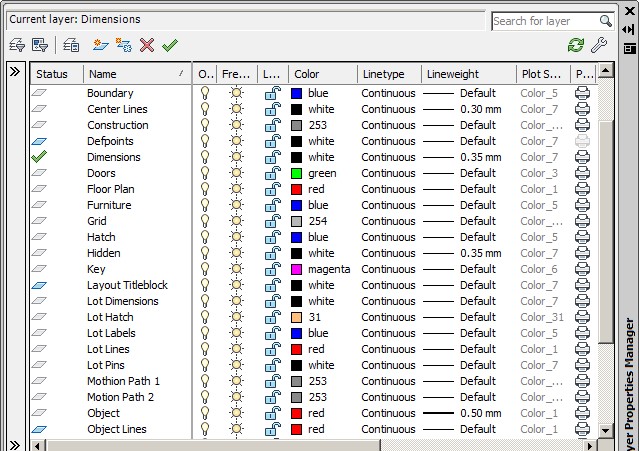Sort layers by Name column header
This screenshot has width=639, height=451.
pyautogui.click(x=103, y=74)
